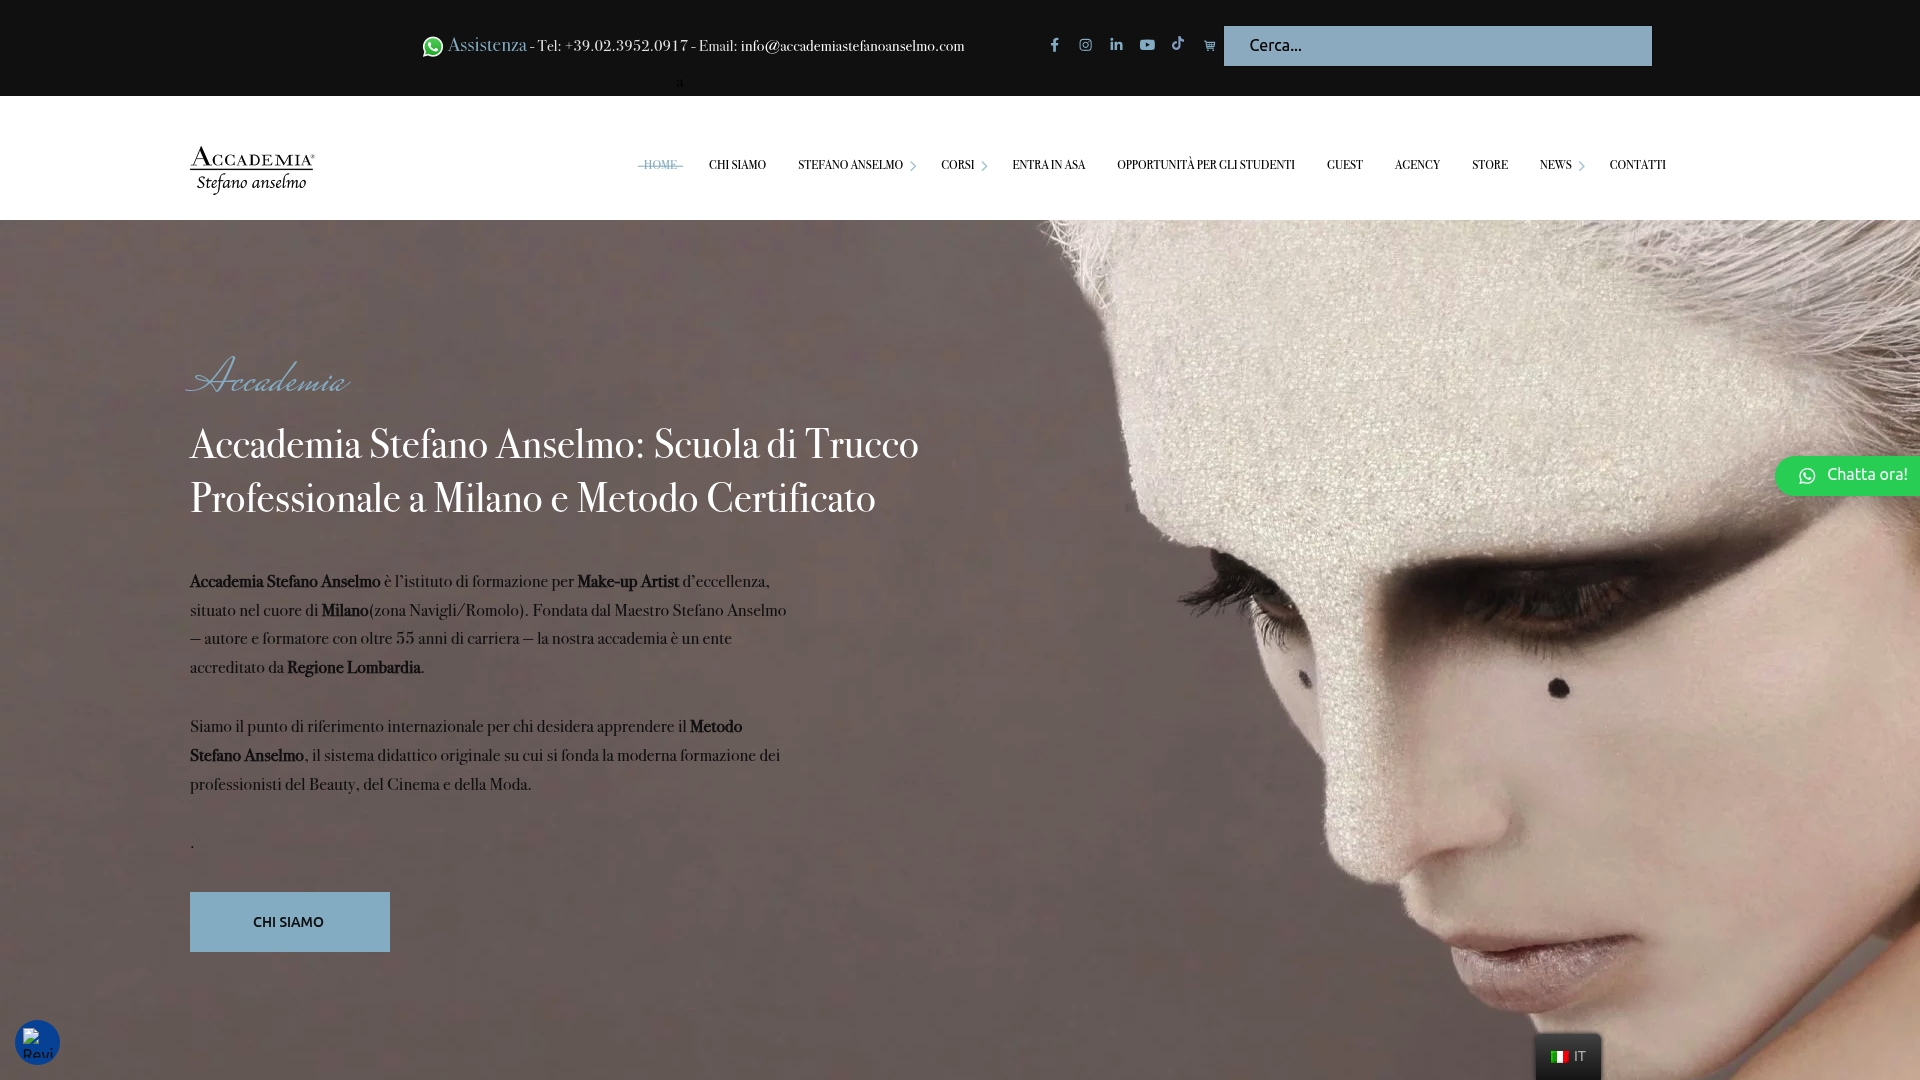Open the LinkedIn social icon
Viewport: 1920px width, 1080px height.
point(1116,45)
